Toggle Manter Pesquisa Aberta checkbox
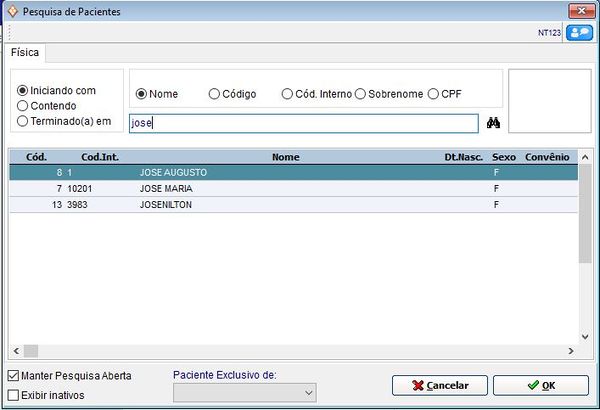 [13, 376]
